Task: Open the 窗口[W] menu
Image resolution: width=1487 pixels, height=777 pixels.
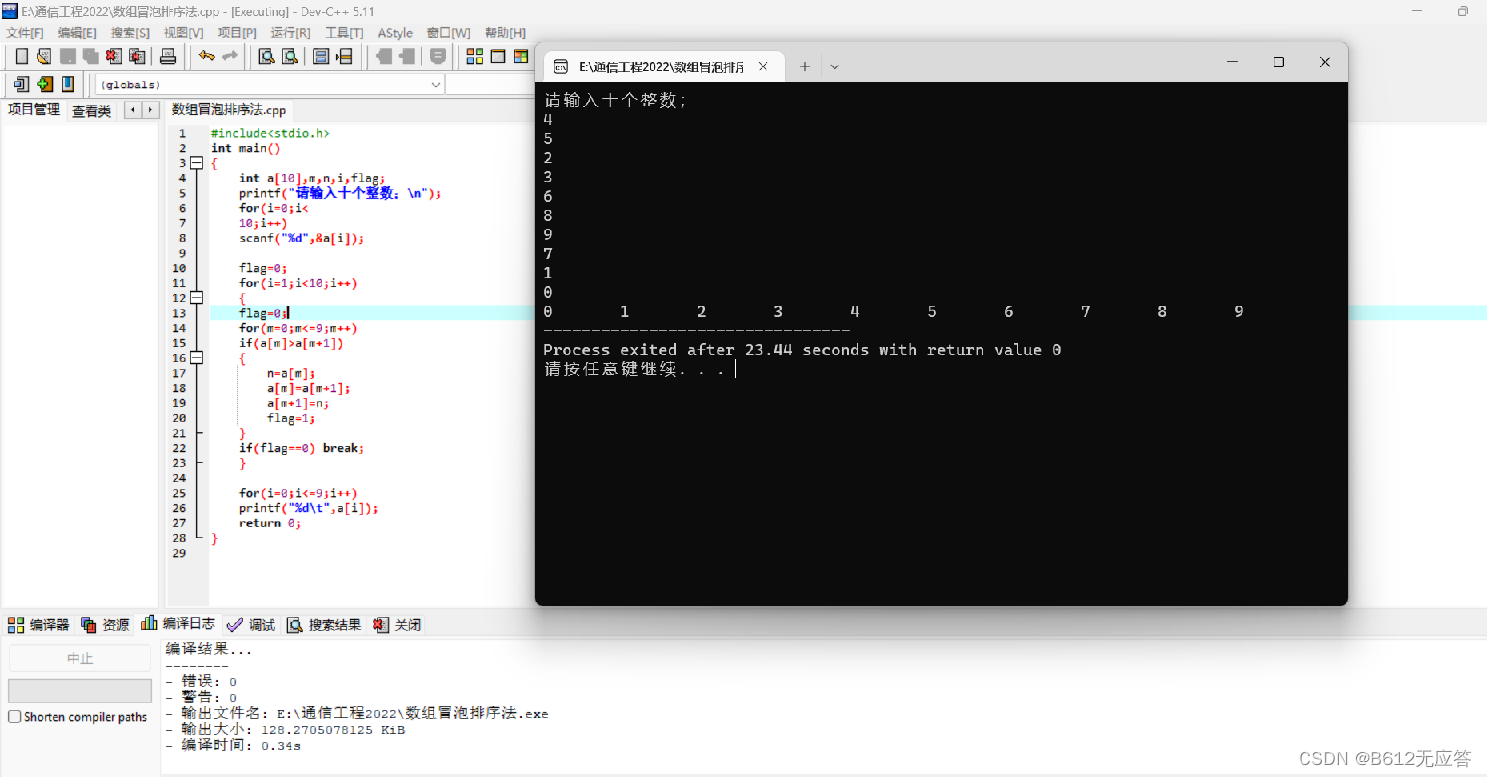Action: pos(448,33)
